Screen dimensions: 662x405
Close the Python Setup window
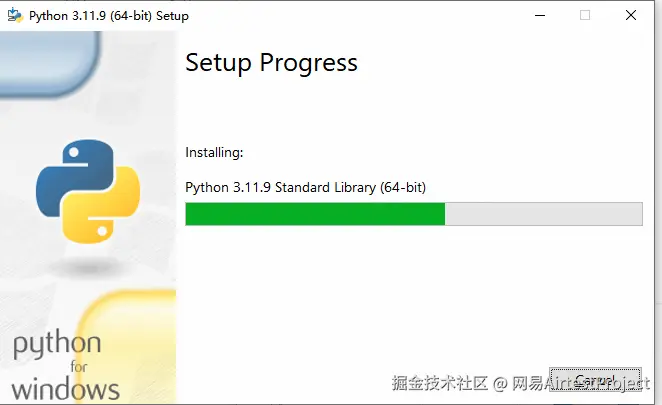(x=631, y=16)
